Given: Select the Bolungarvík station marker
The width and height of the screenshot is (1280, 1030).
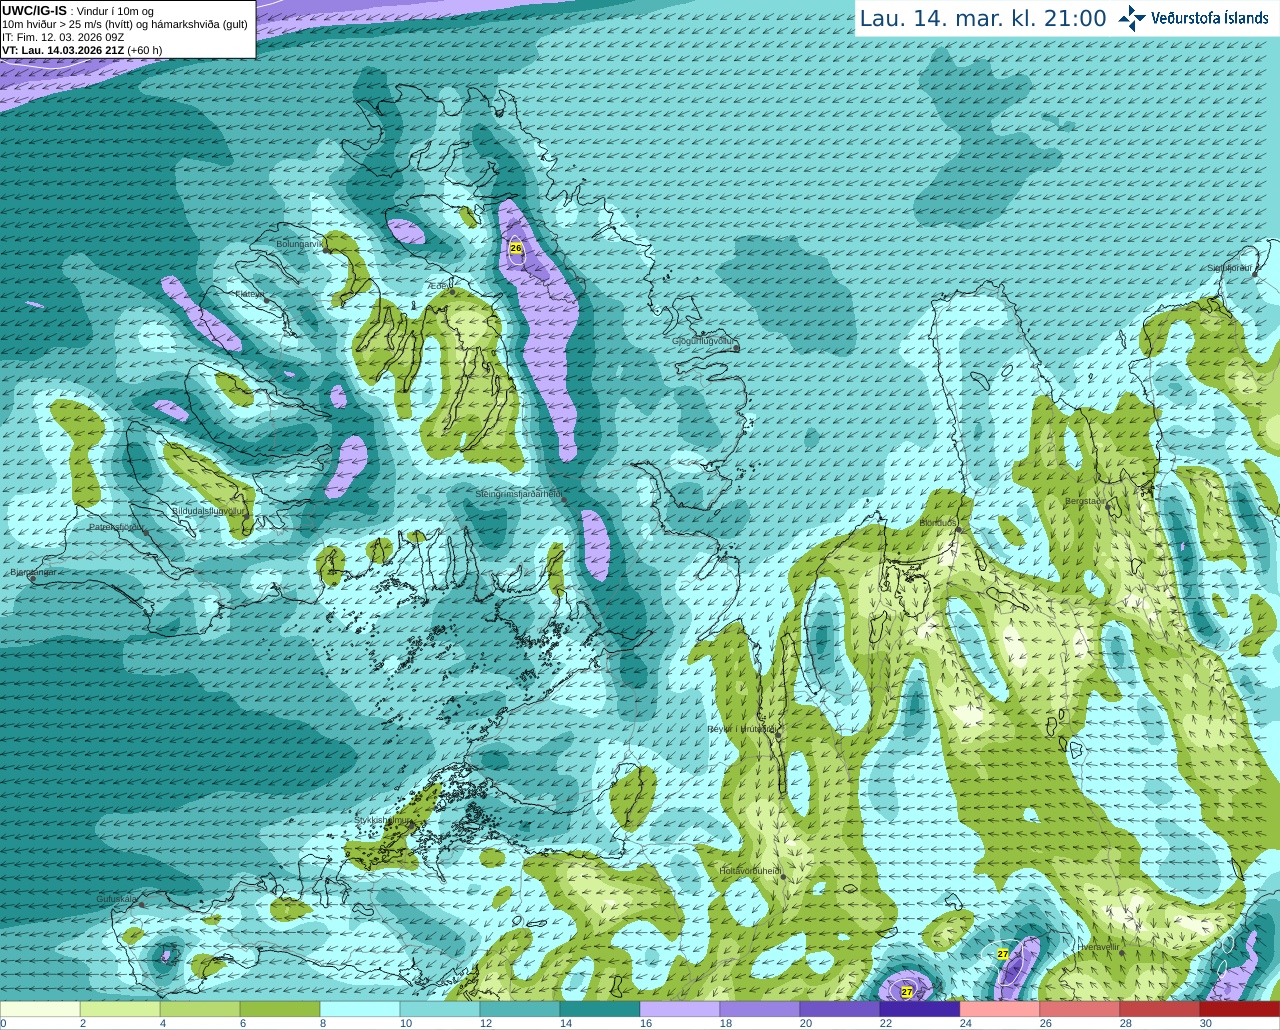Looking at the screenshot, I should pos(327,251).
